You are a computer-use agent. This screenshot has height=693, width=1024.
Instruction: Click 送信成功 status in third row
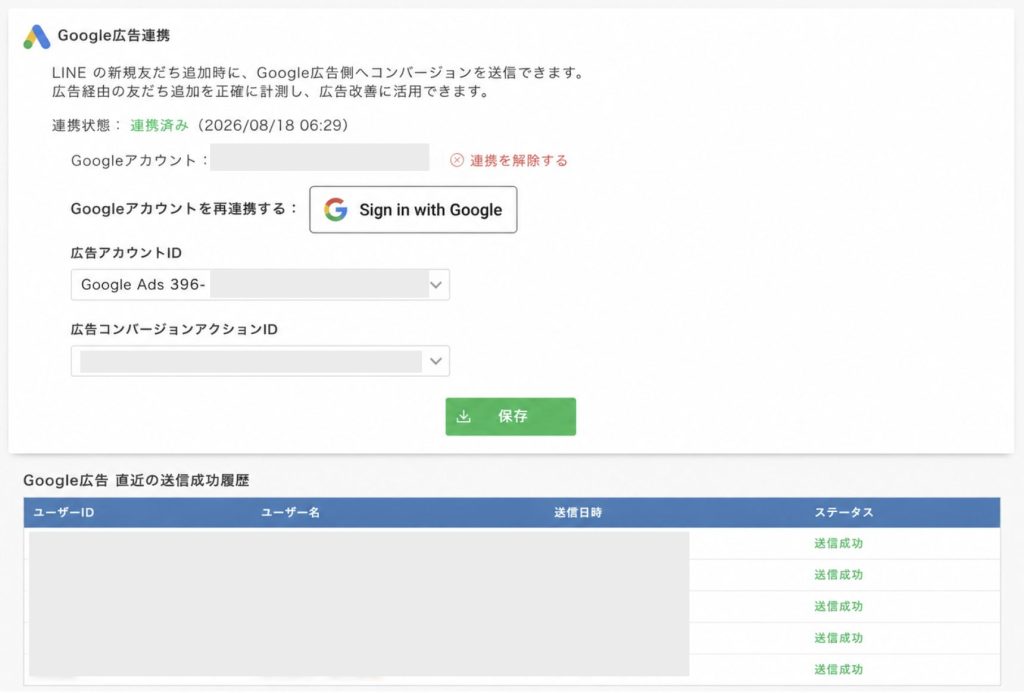coord(839,606)
